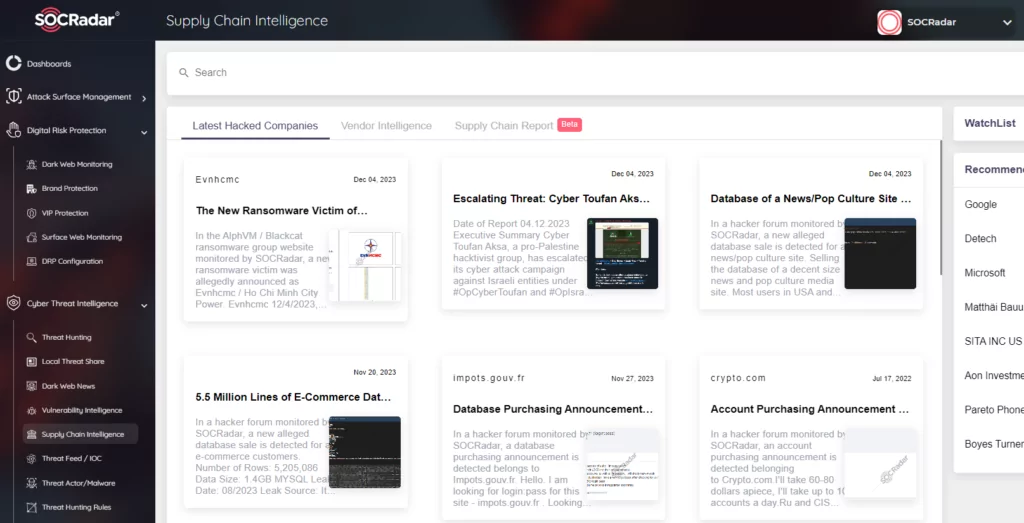
Task: Switch to Vendor Intelligence tab
Action: (x=386, y=125)
